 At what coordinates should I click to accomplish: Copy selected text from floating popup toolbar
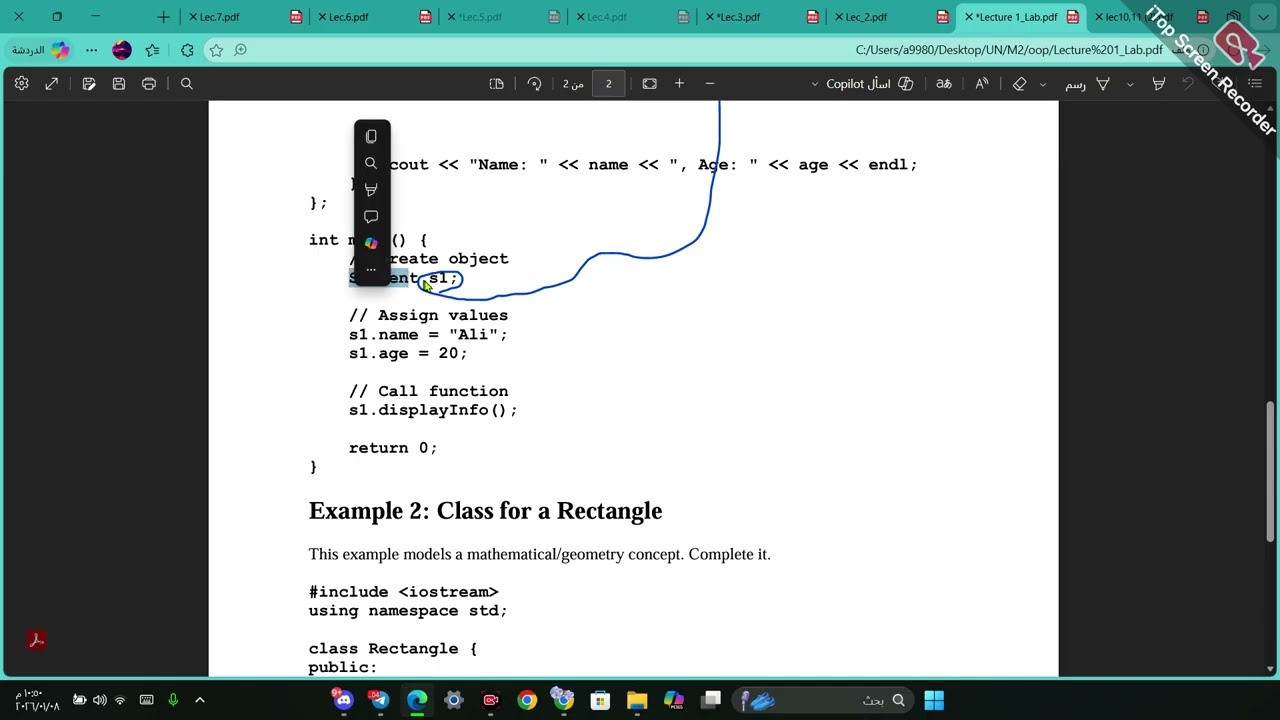[371, 136]
